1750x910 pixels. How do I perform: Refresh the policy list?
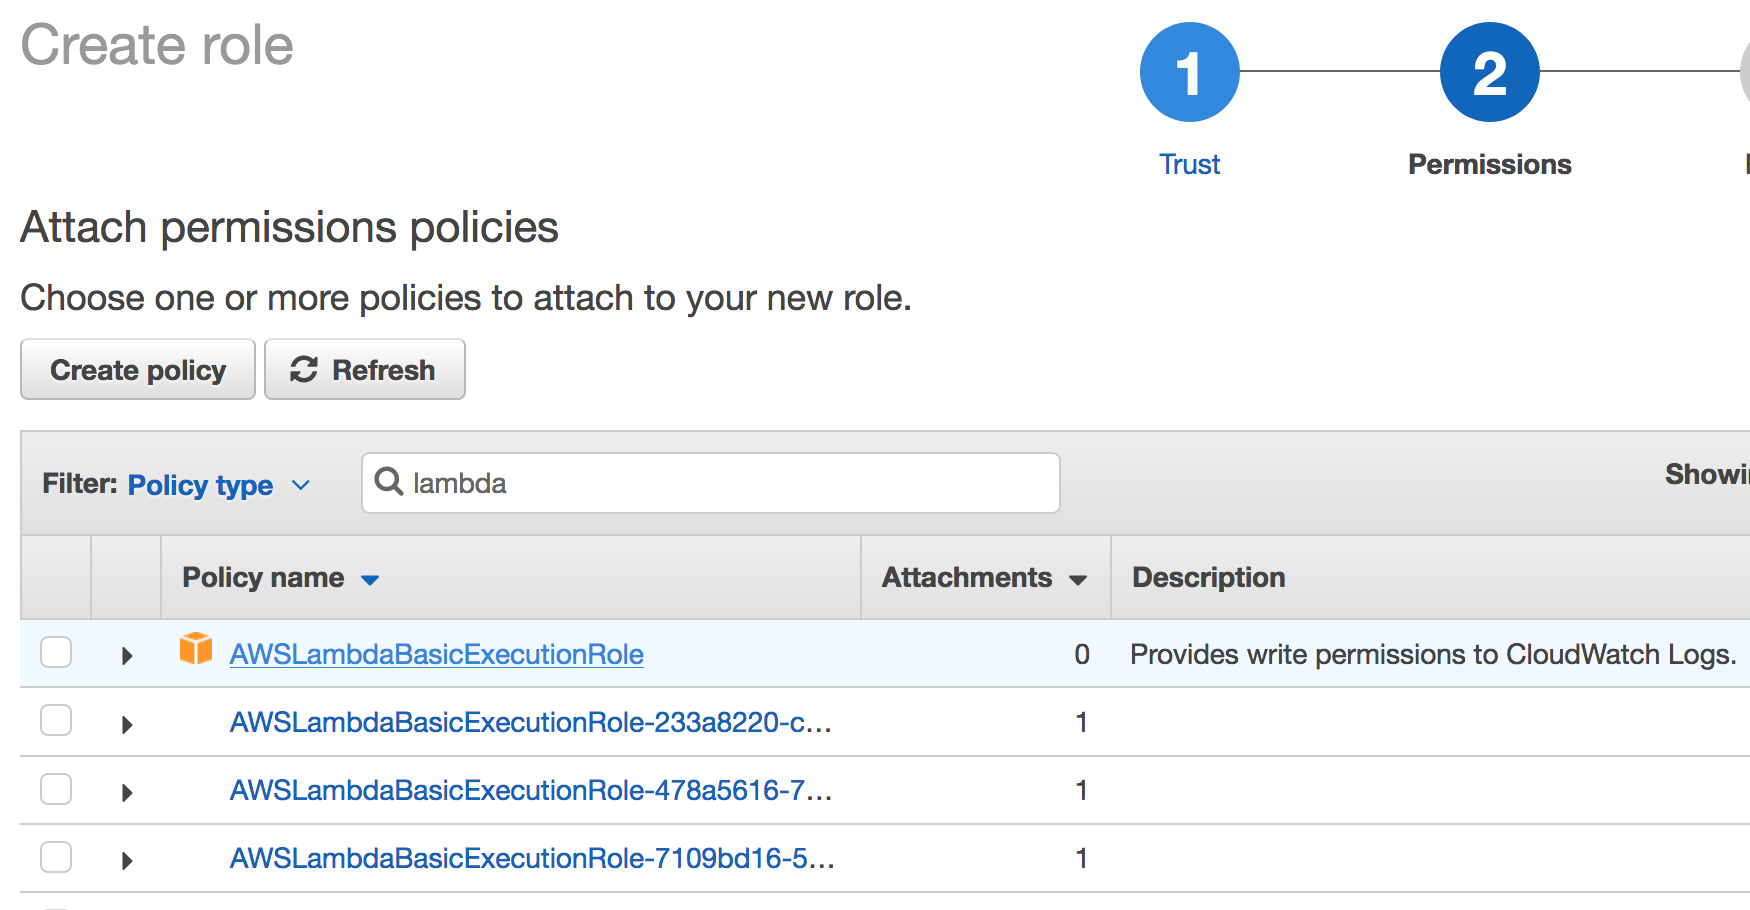click(364, 370)
